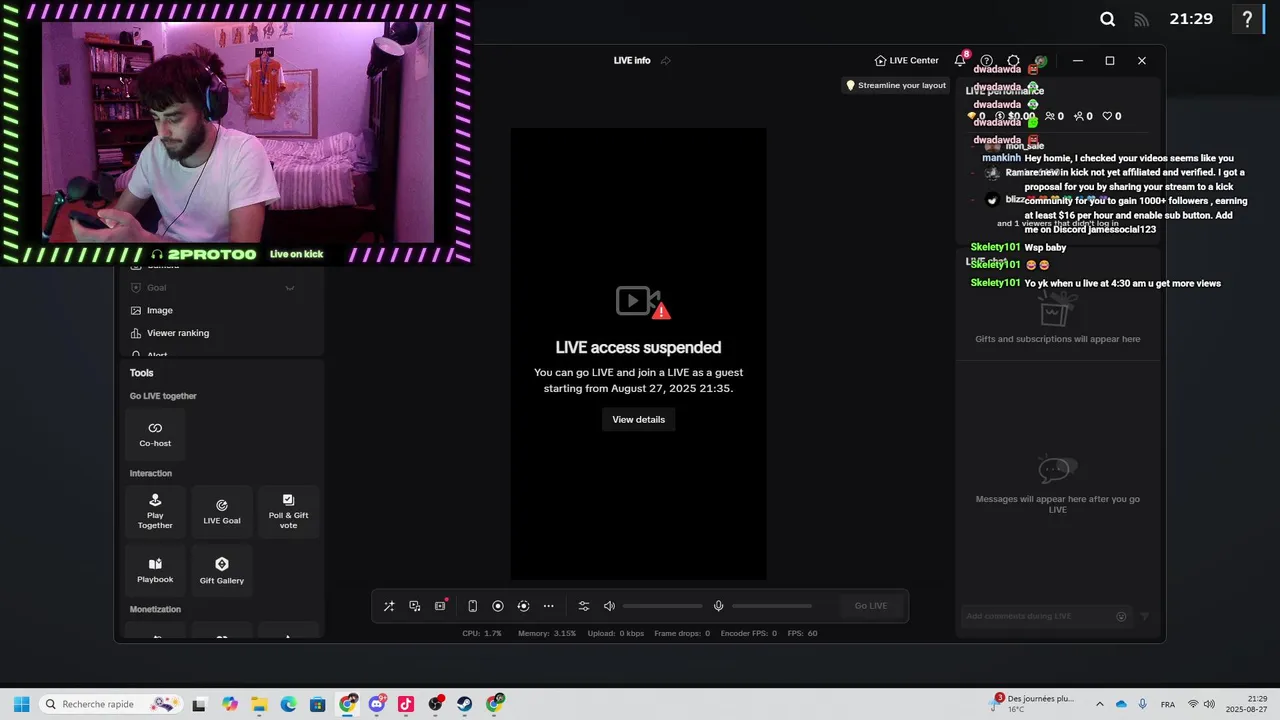Open the media and music overlay tool
1280x720 pixels.
coord(415,606)
